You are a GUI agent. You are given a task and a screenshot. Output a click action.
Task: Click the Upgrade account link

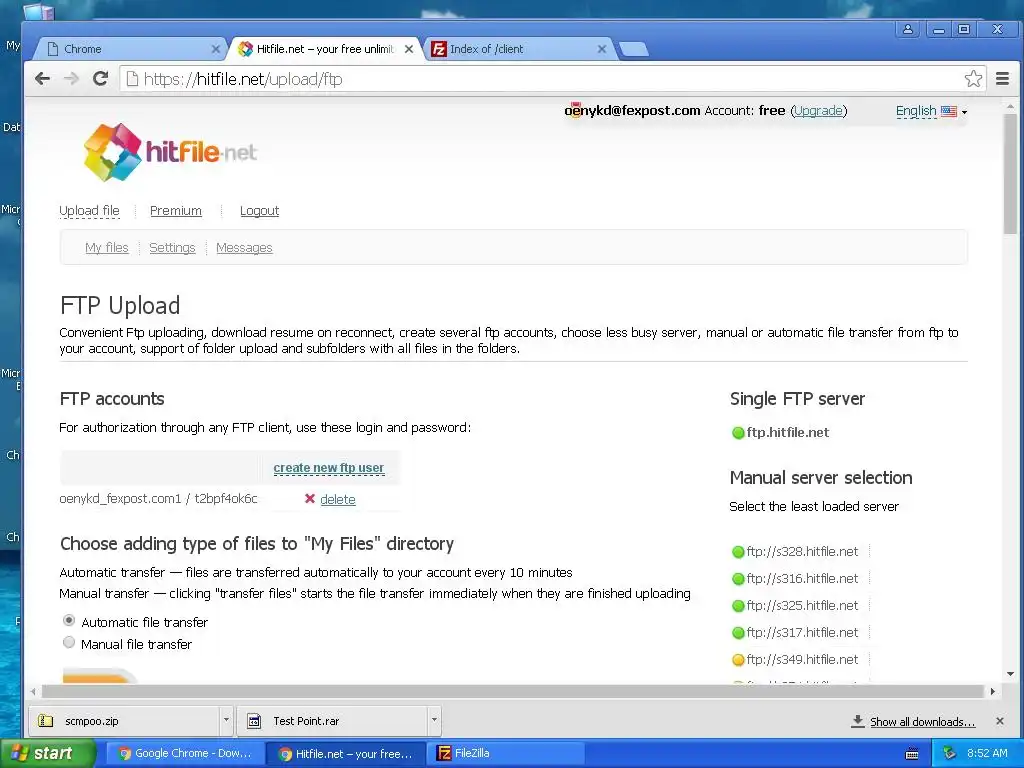click(819, 111)
